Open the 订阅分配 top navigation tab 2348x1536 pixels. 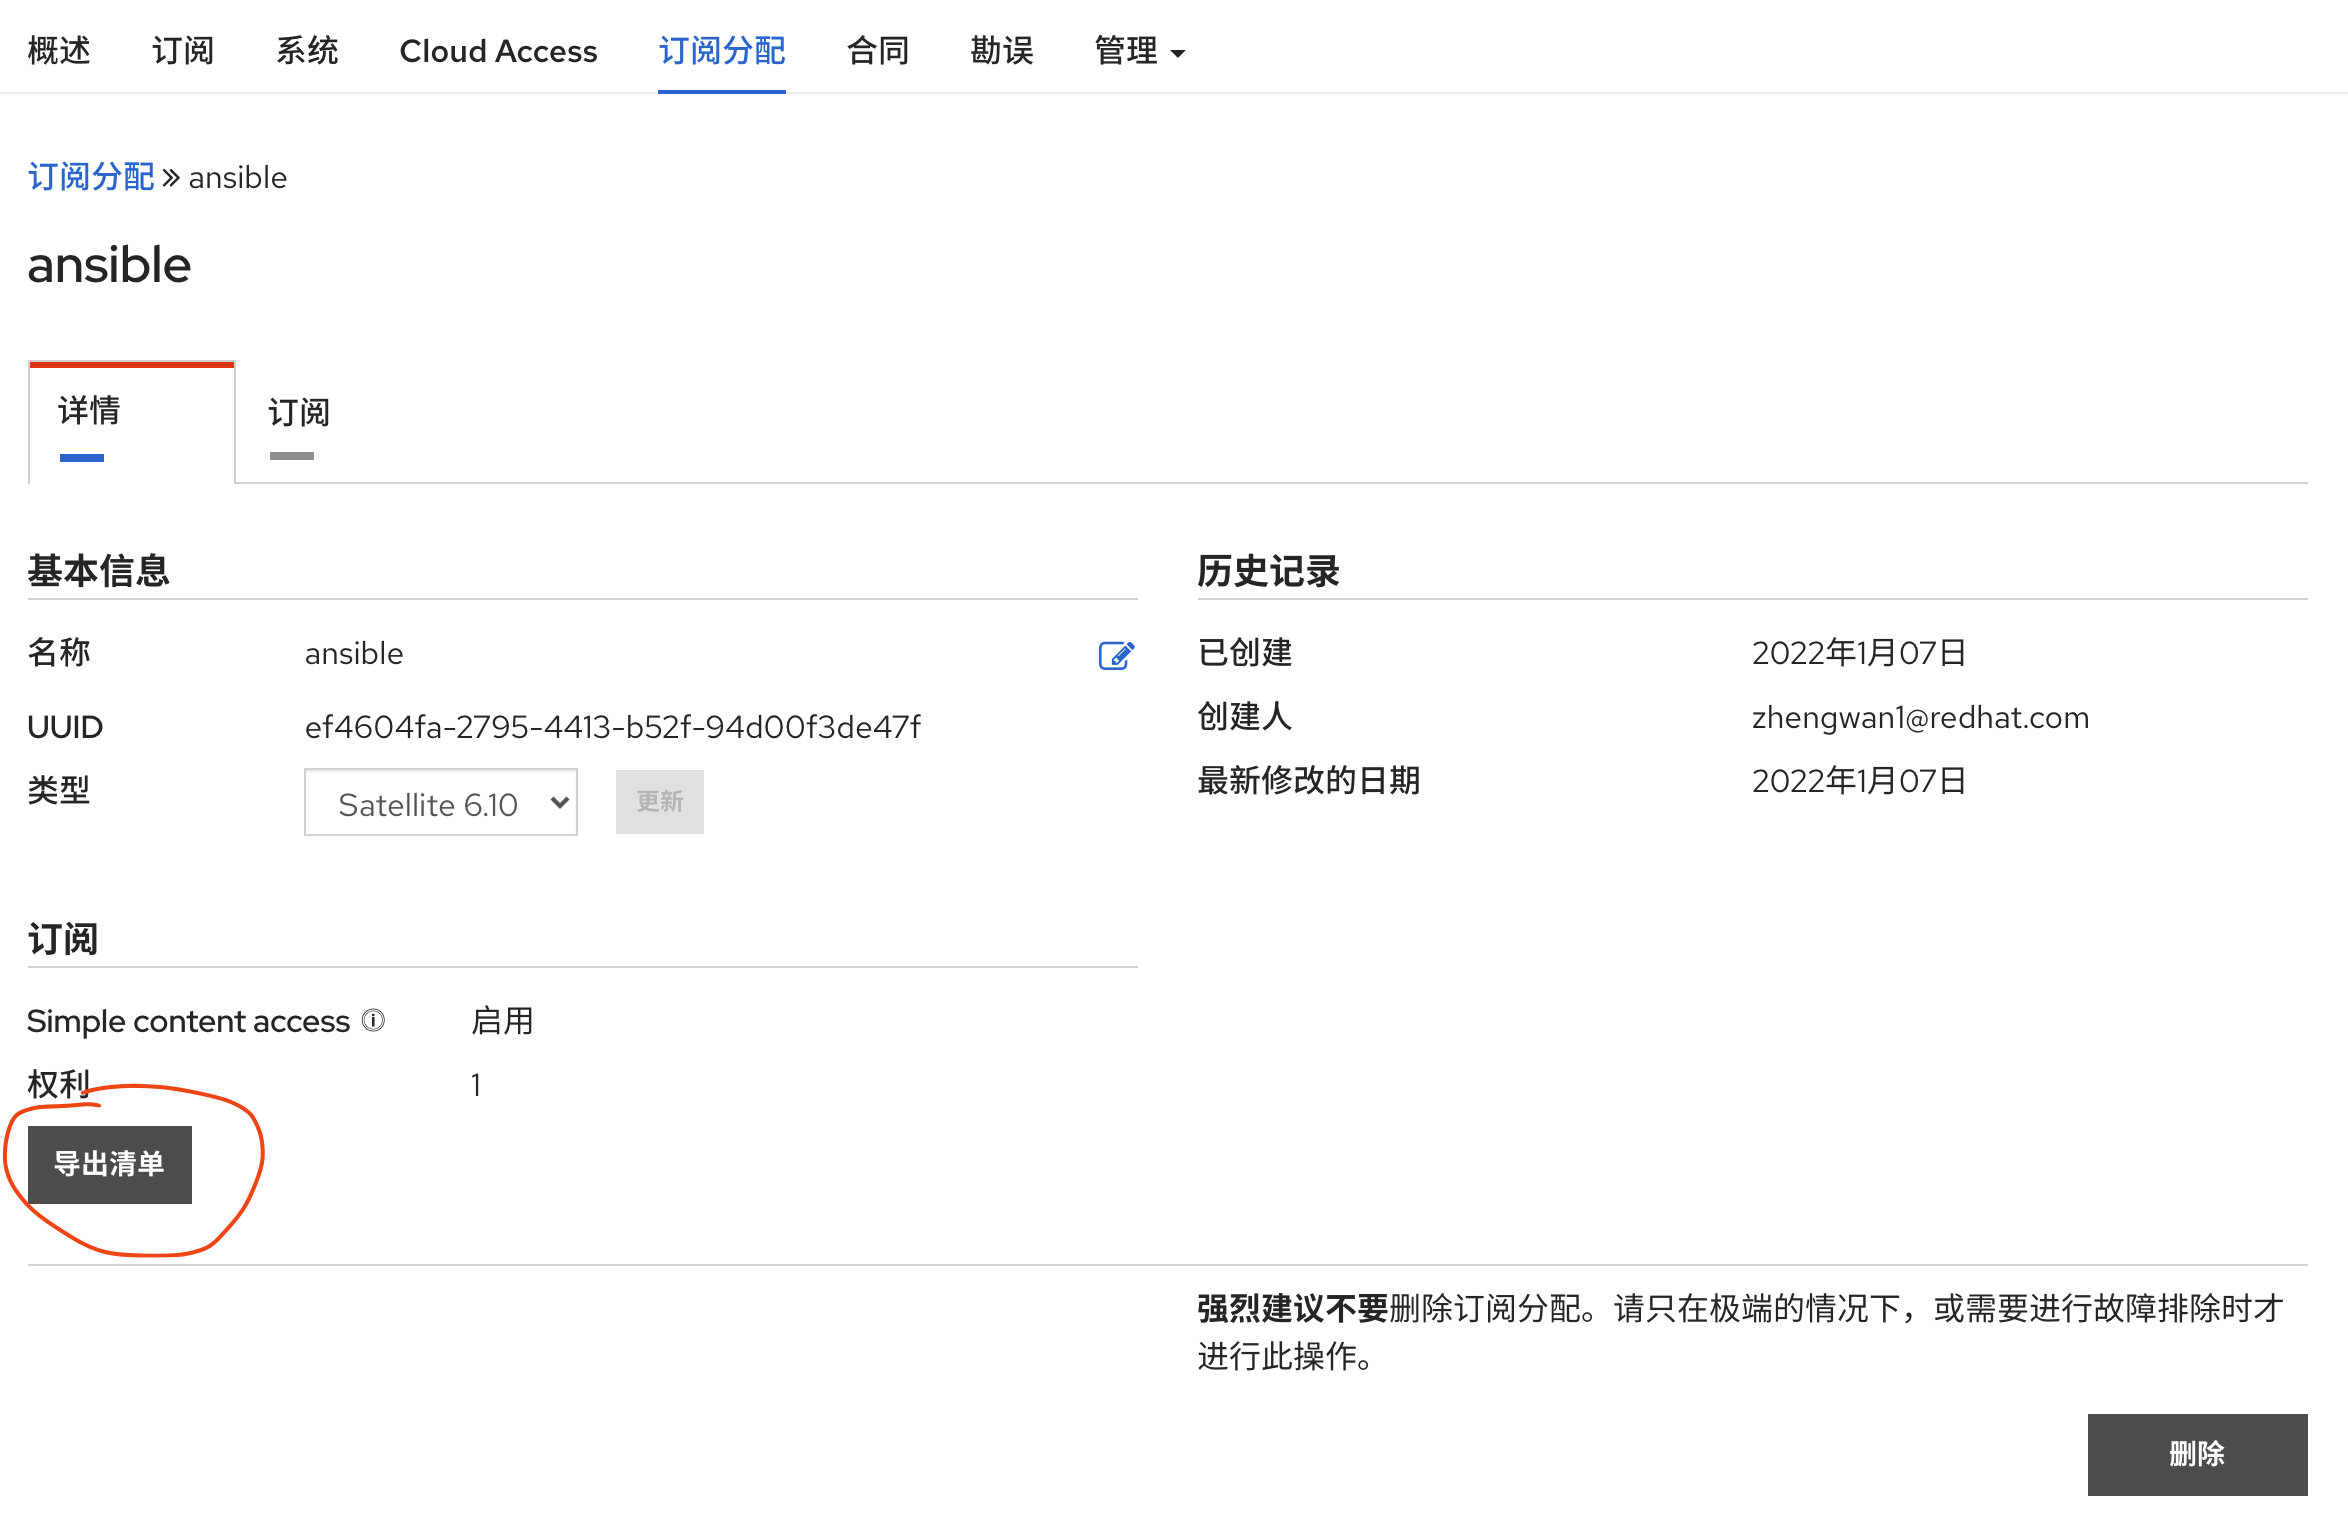721,51
